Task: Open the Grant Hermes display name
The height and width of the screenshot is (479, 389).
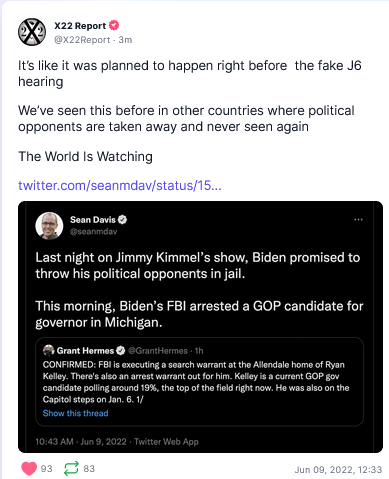Action: 85,351
